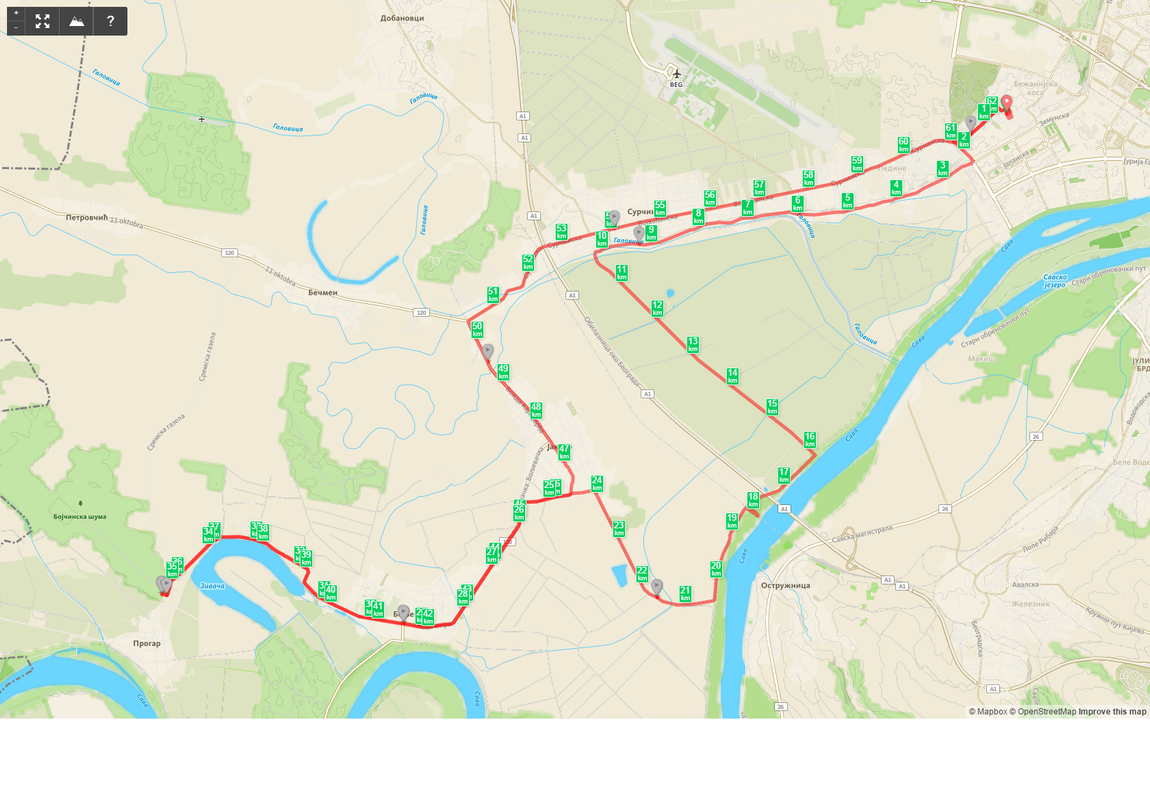
Task: Select the 13 km route marker
Action: 692,345
